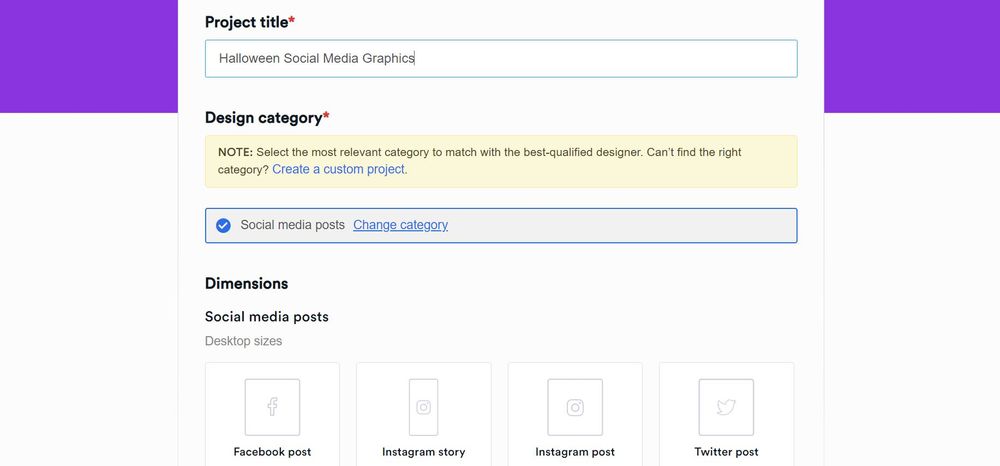Select the Instagram story phone-shaped icon

(423, 407)
